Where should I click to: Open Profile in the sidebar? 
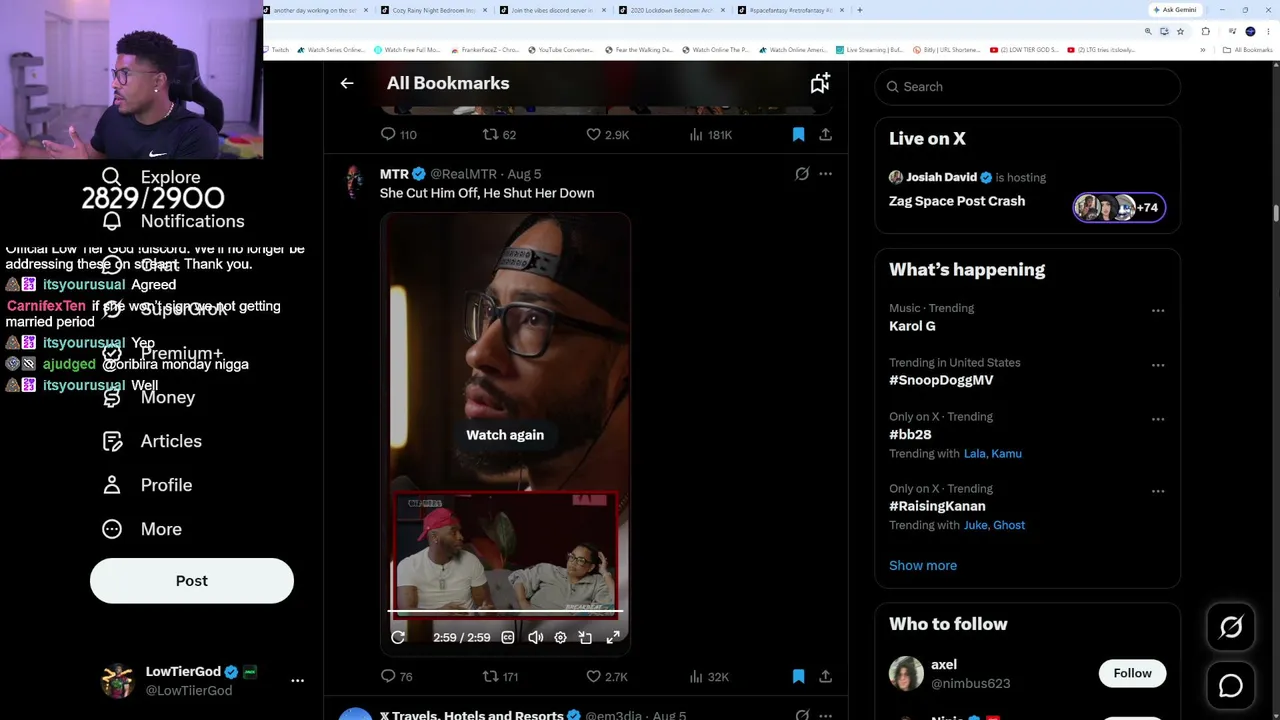pyautogui.click(x=148, y=485)
